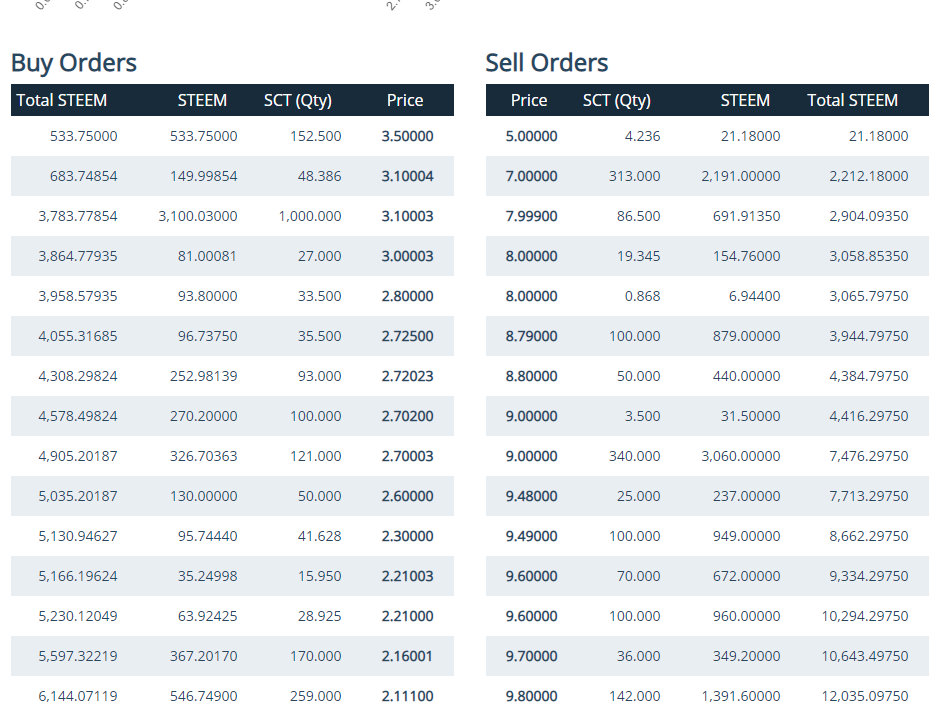Click STEEM value 149.99854
Image resolution: width=939 pixels, height=717 pixels.
[204, 176]
